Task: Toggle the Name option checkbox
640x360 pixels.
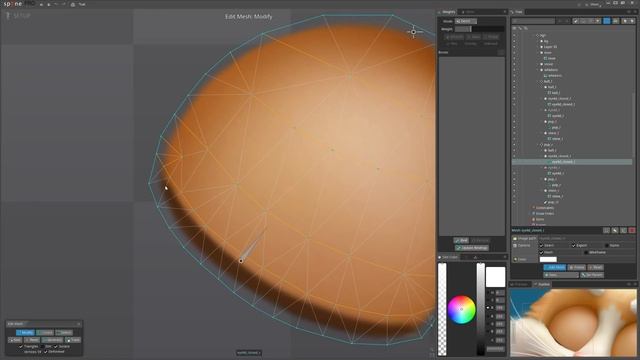Action: [607, 245]
